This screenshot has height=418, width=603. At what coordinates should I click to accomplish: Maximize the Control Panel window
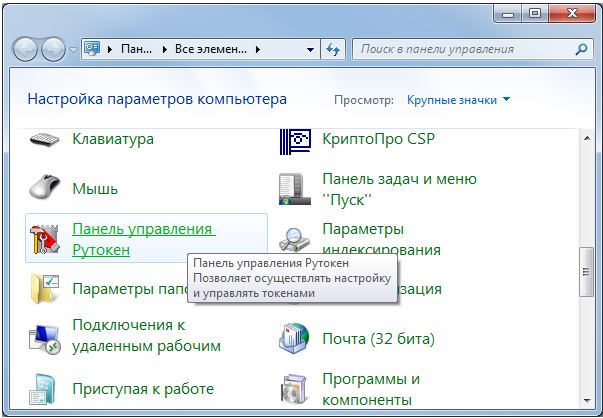coord(535,14)
